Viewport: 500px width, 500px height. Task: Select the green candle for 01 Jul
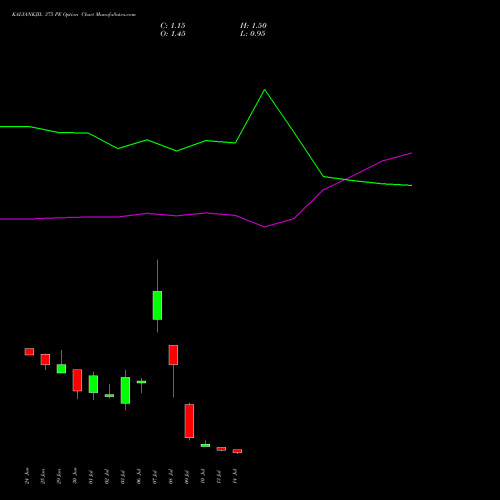pyautogui.click(x=93, y=384)
